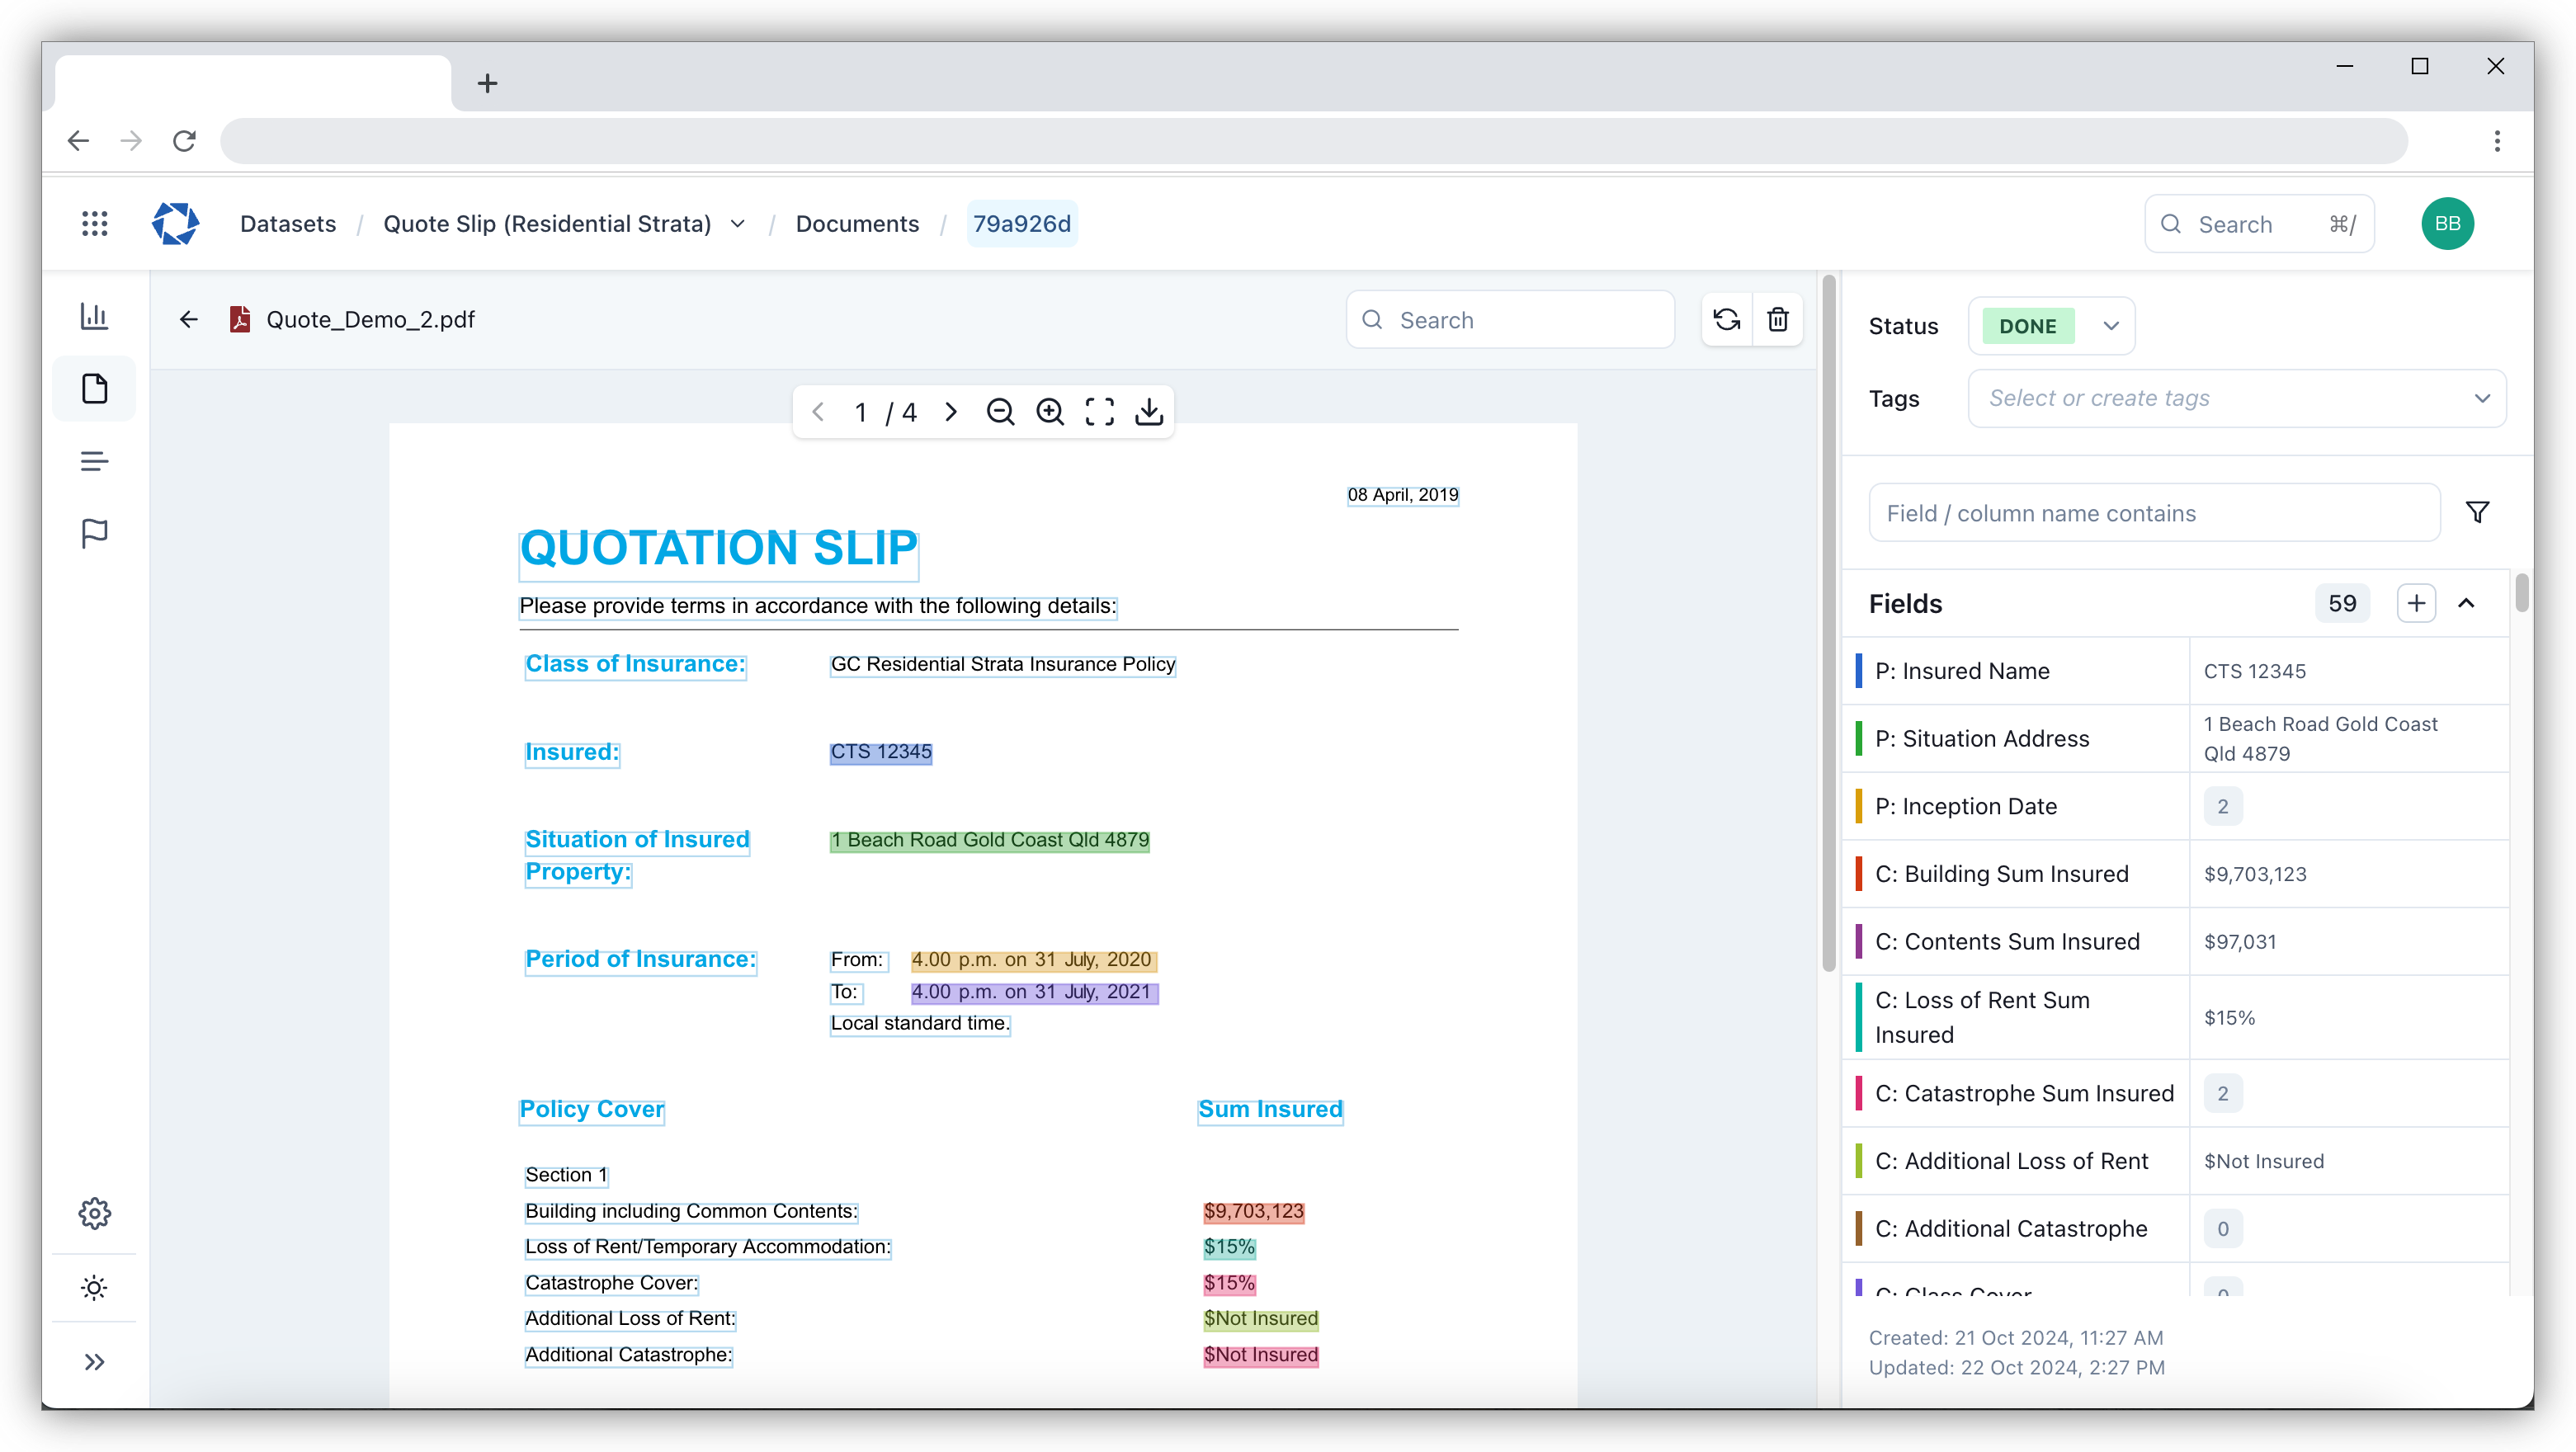The width and height of the screenshot is (2576, 1452).
Task: Collapse the Fields section
Action: coord(2466,604)
